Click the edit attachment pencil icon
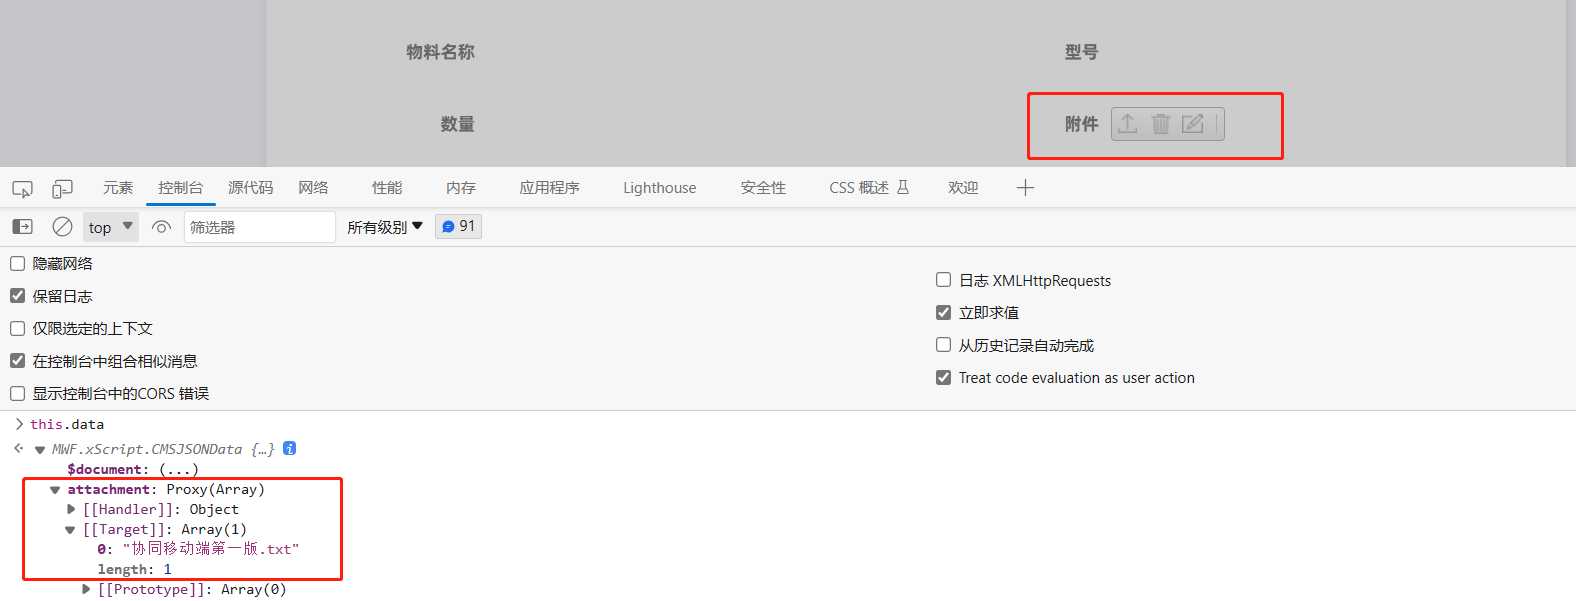The image size is (1576, 601). point(1193,124)
